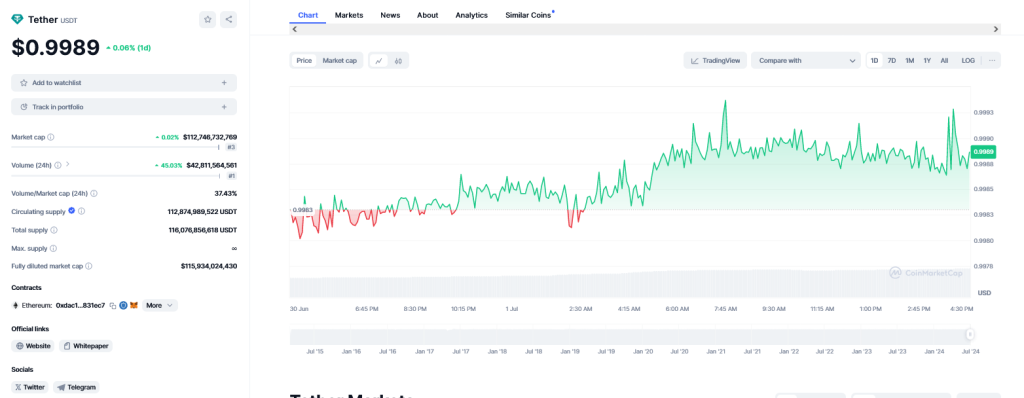Expand the More contracts dropdown
Viewport: 1024px width, 398px height.
pos(160,305)
